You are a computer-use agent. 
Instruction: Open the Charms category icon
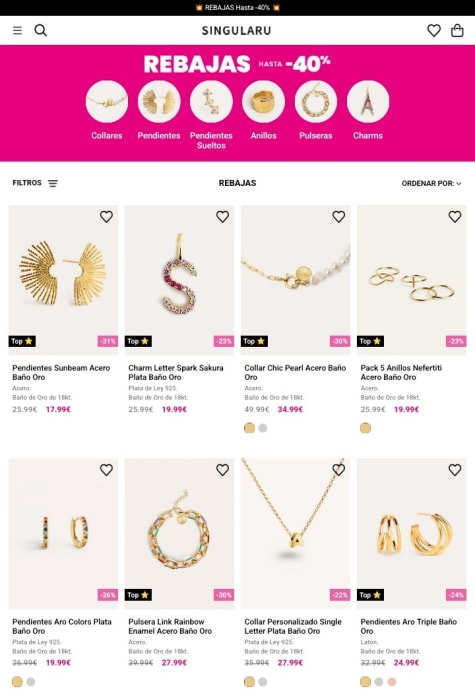pyautogui.click(x=368, y=102)
